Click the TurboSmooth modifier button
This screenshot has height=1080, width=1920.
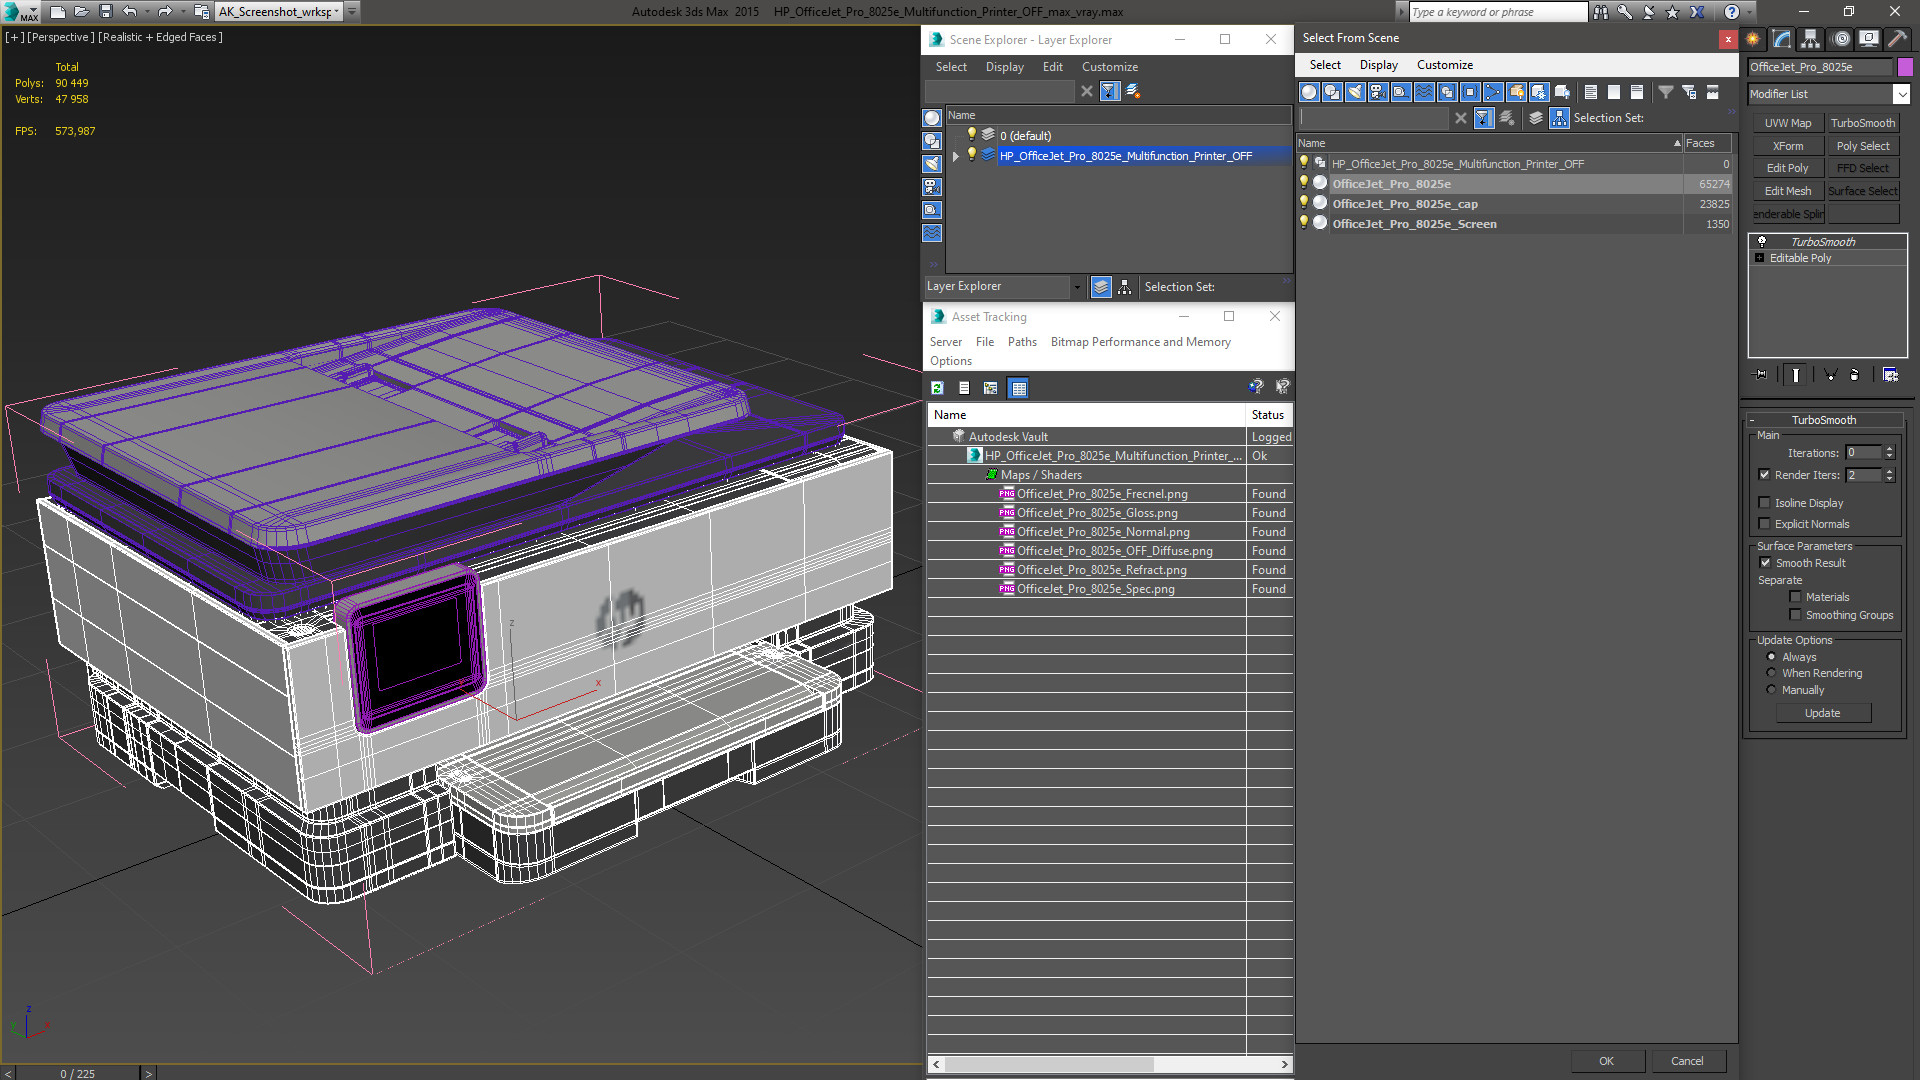pos(1862,123)
